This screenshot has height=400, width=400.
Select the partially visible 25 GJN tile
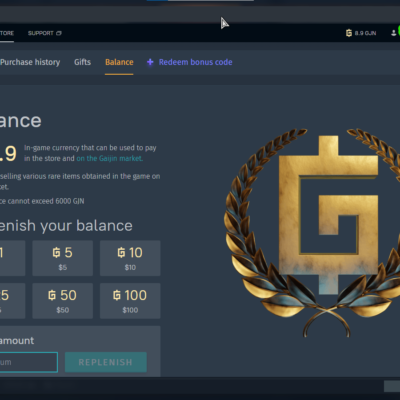(12, 301)
